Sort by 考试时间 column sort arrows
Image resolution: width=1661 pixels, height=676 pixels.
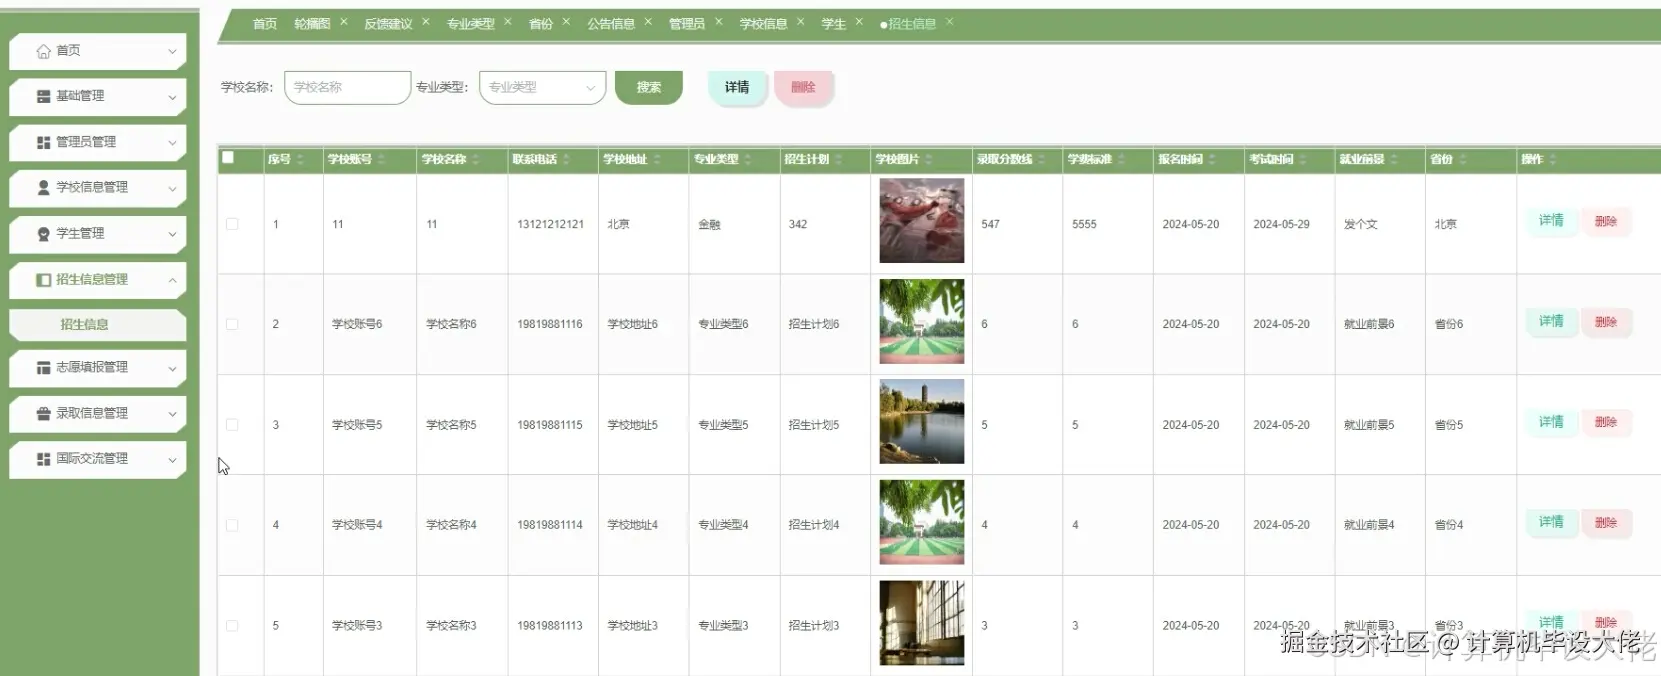pyautogui.click(x=1303, y=160)
